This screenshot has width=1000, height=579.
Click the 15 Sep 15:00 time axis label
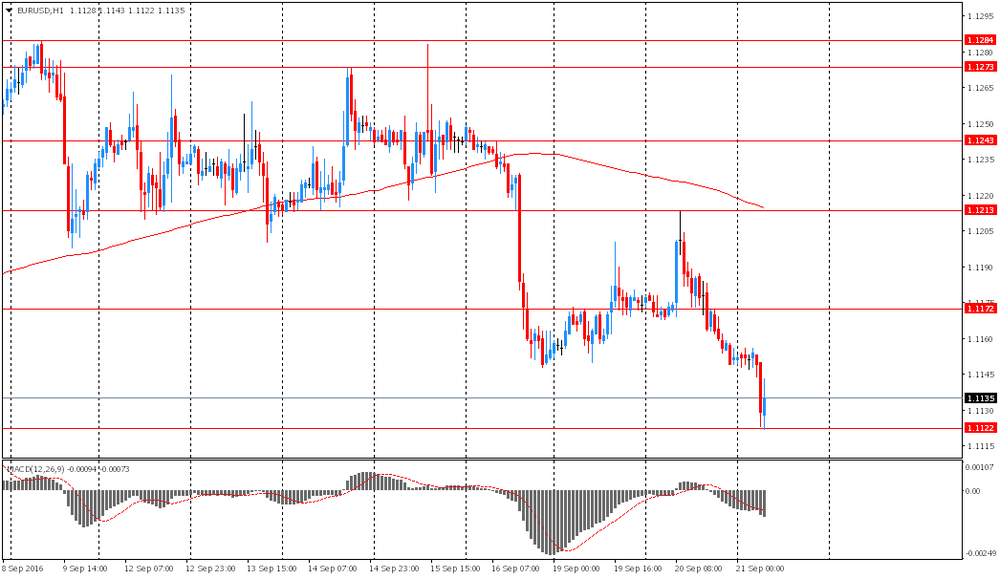point(455,568)
